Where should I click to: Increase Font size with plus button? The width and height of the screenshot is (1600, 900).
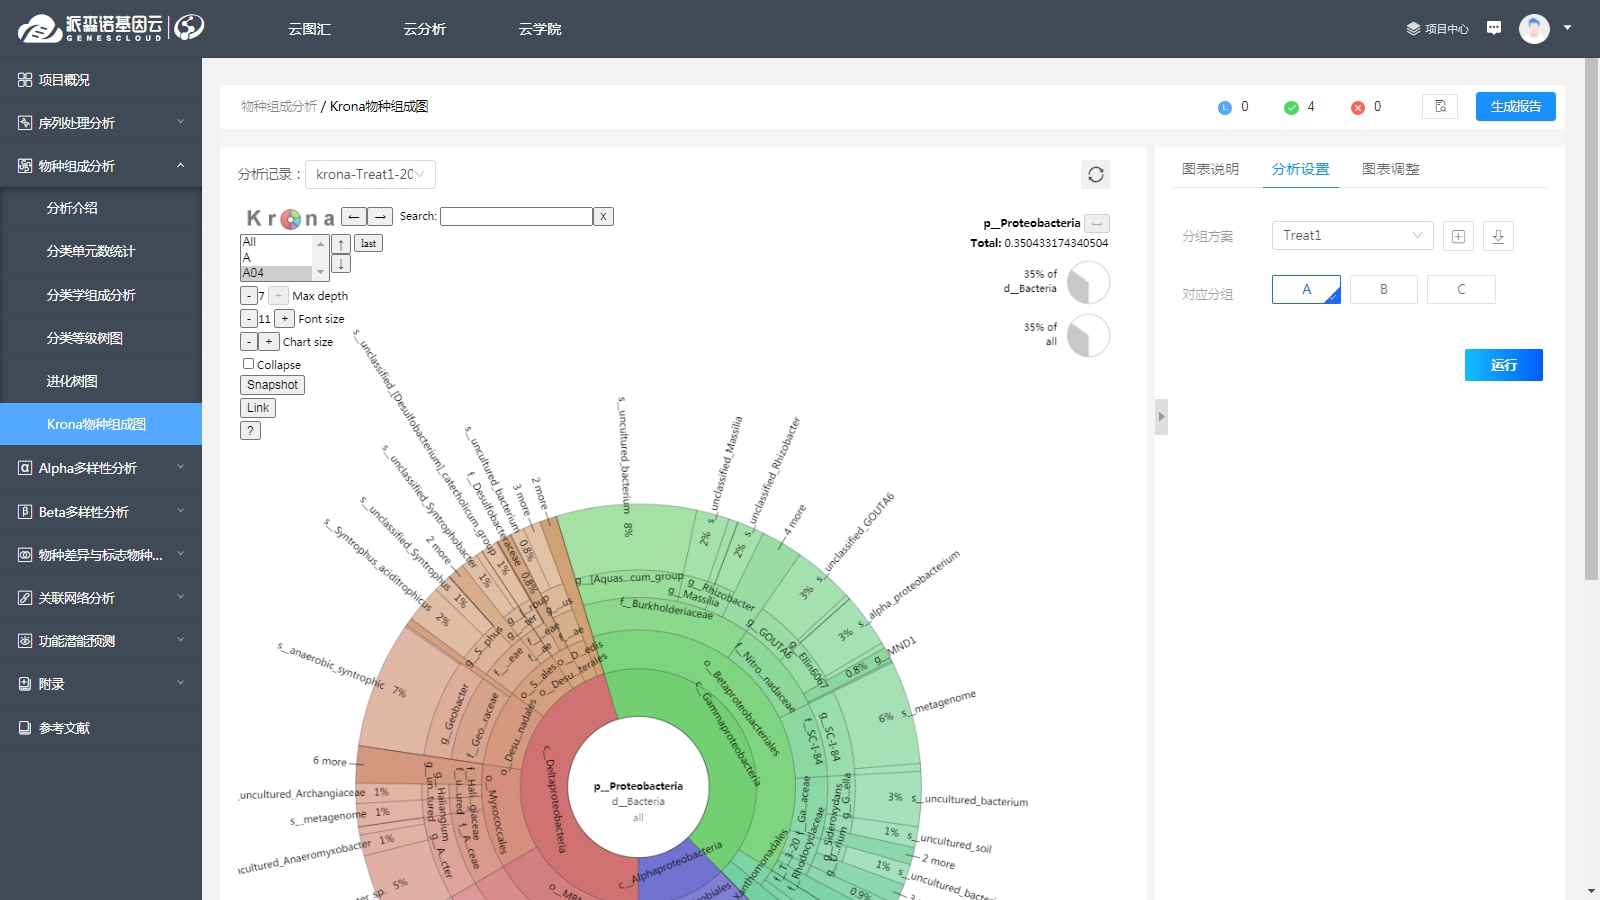coord(284,319)
